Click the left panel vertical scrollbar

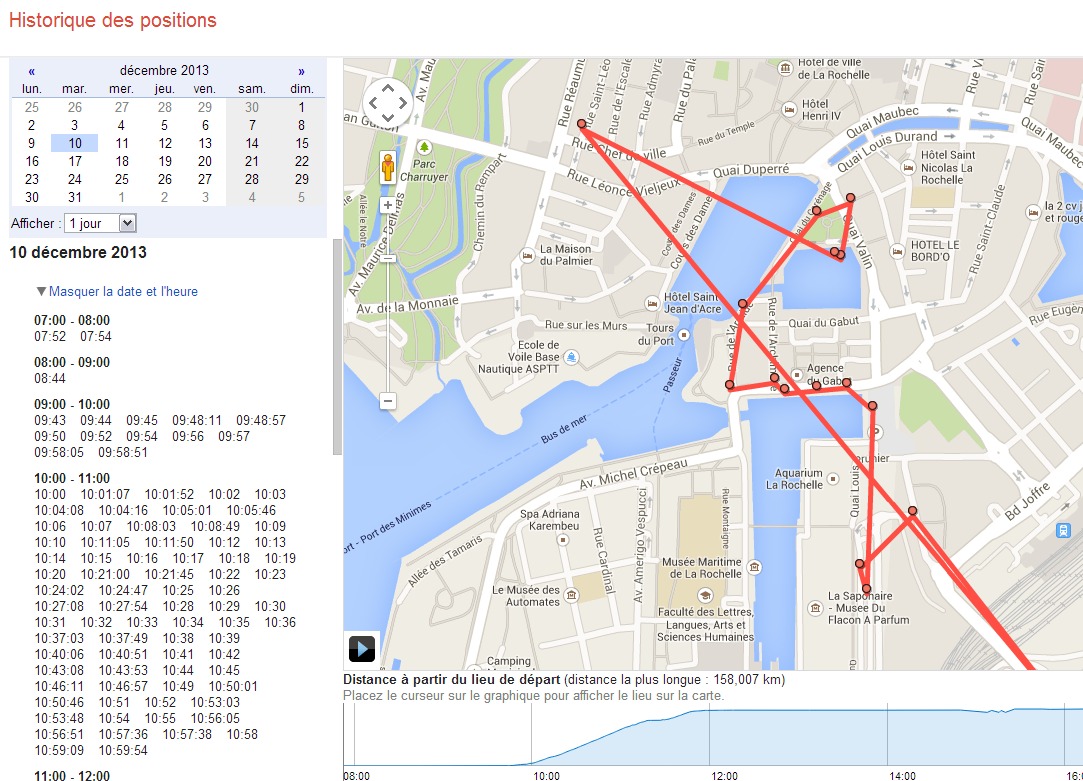(337, 347)
